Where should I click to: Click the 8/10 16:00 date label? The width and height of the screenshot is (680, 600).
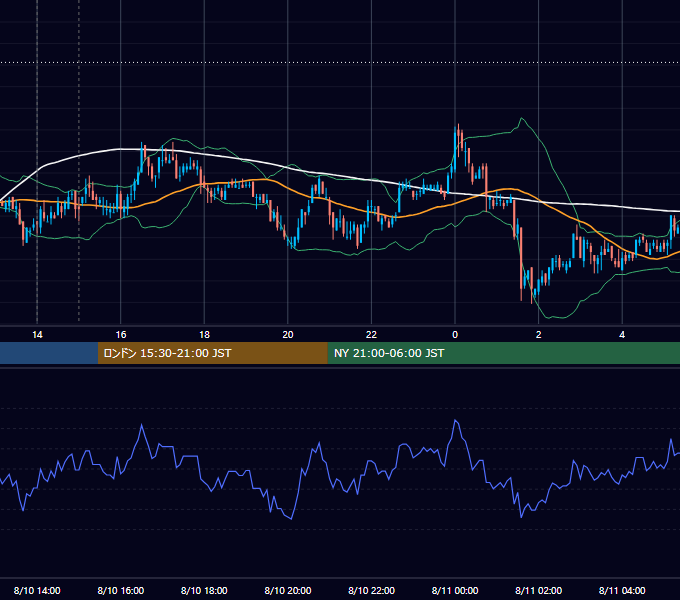[x=121, y=590]
